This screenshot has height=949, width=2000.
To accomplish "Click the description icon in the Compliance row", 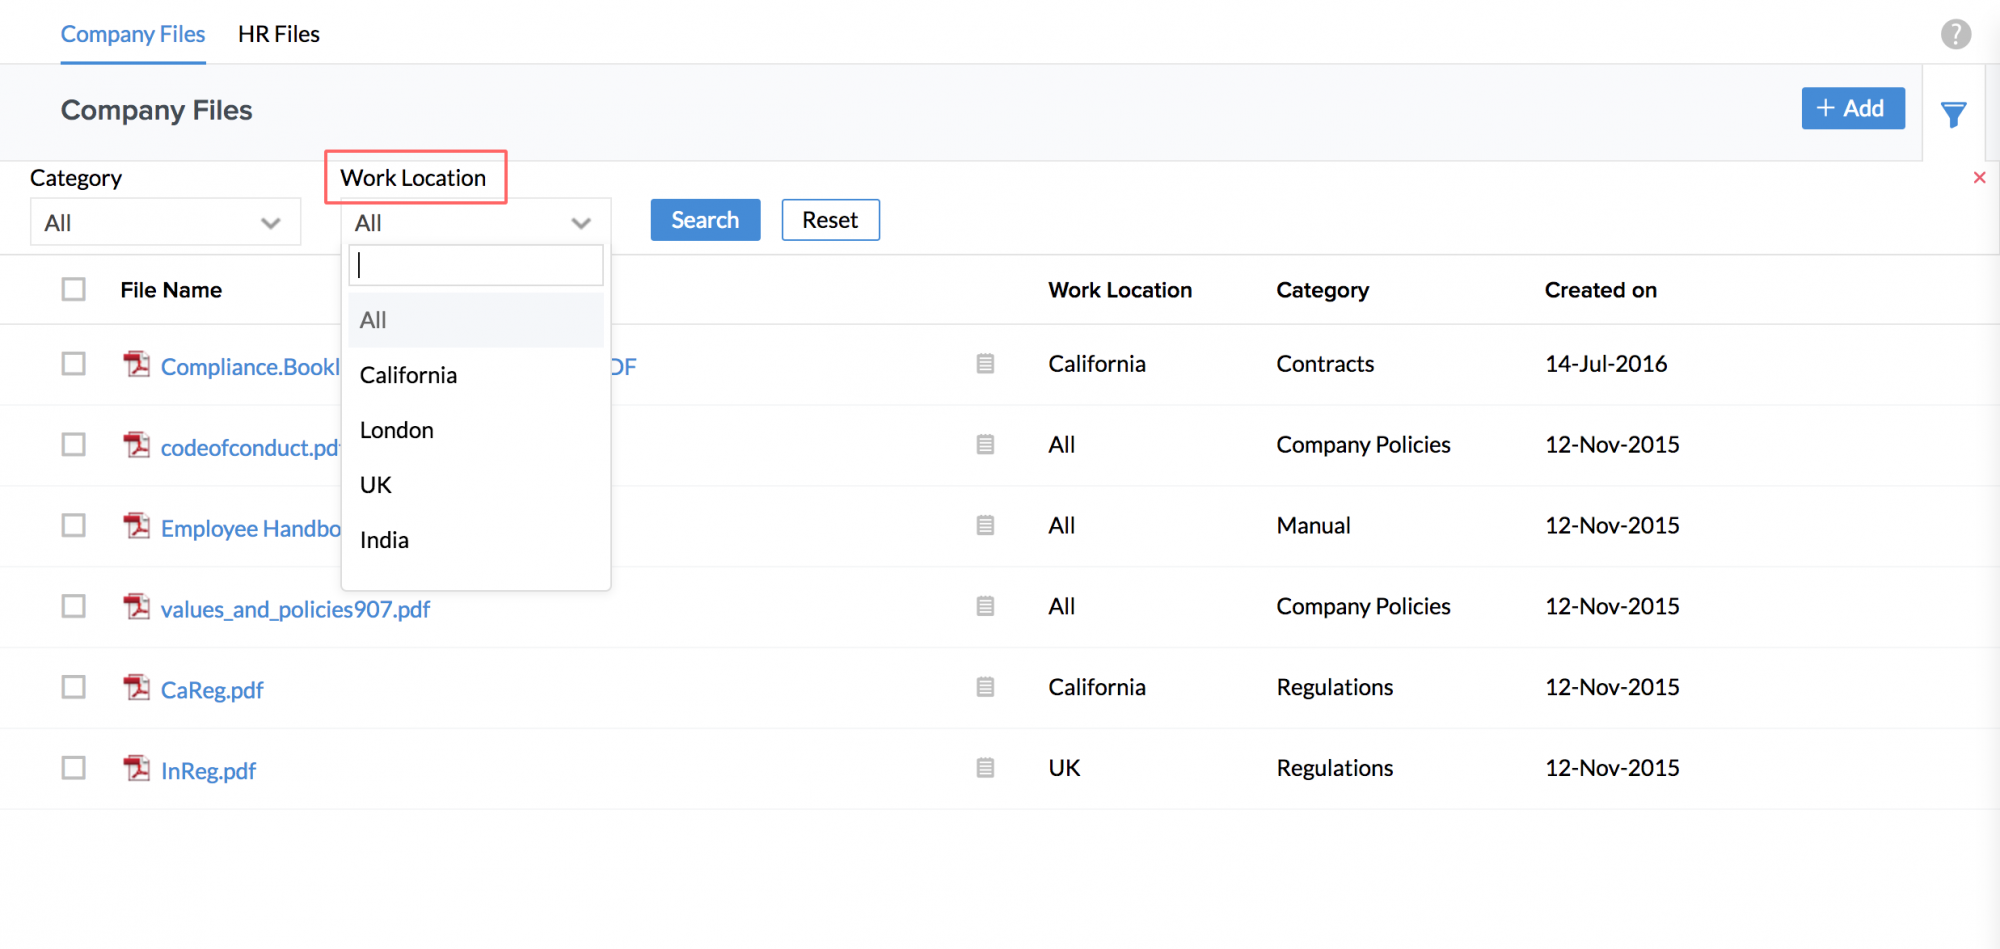I will click(x=985, y=364).
